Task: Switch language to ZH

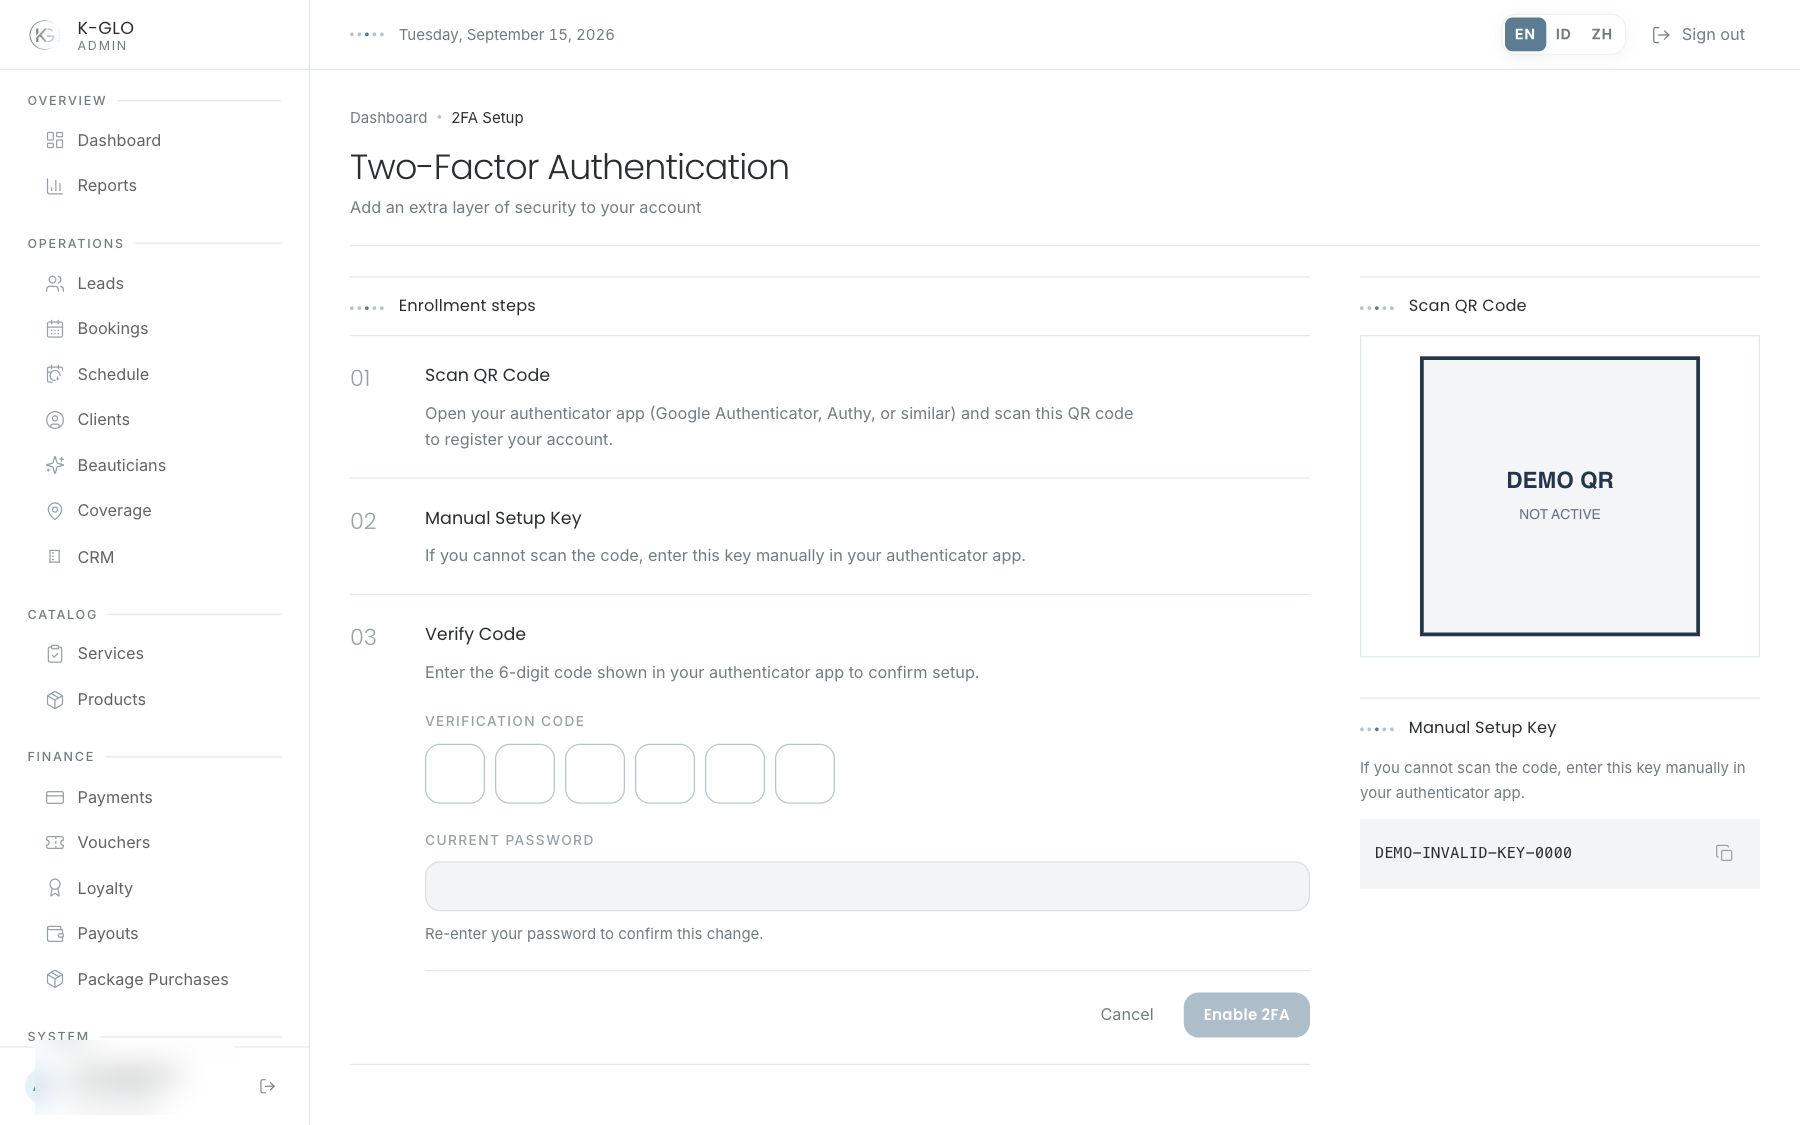Action: pyautogui.click(x=1602, y=34)
